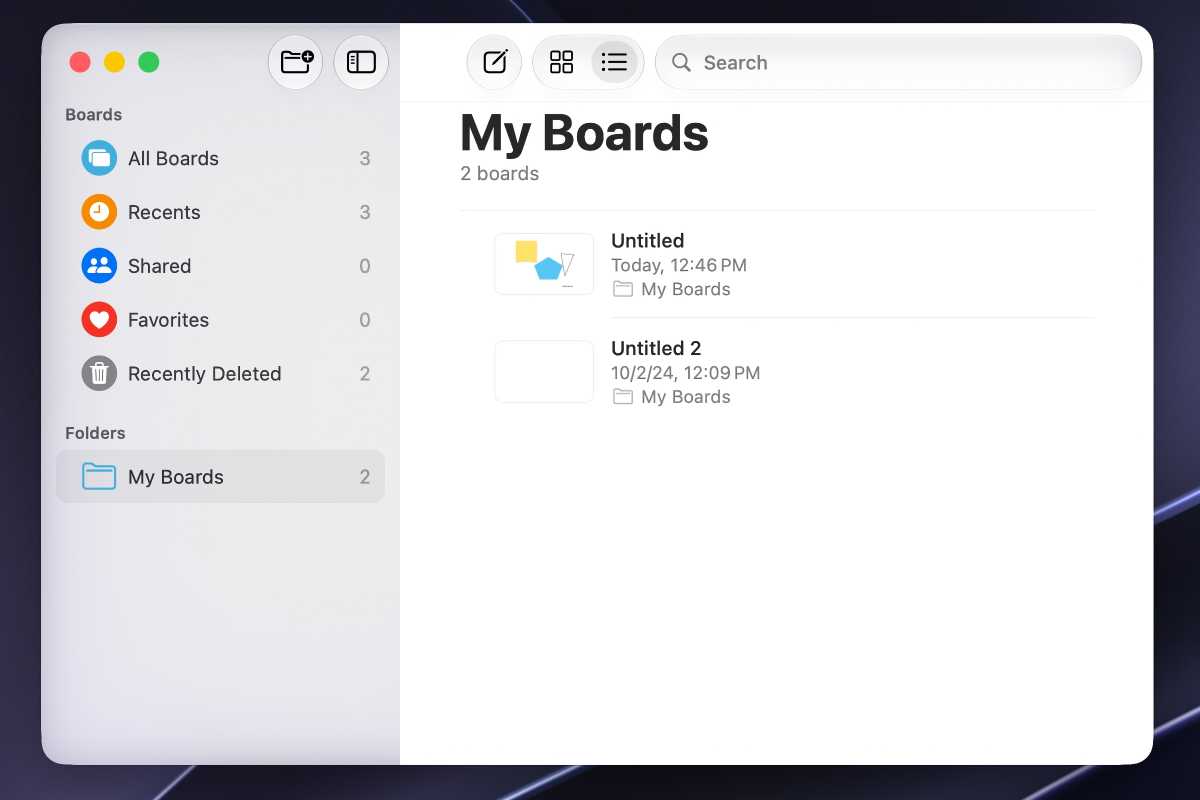Click the magnifying glass search icon
Image resolution: width=1200 pixels, height=800 pixels.
point(681,62)
